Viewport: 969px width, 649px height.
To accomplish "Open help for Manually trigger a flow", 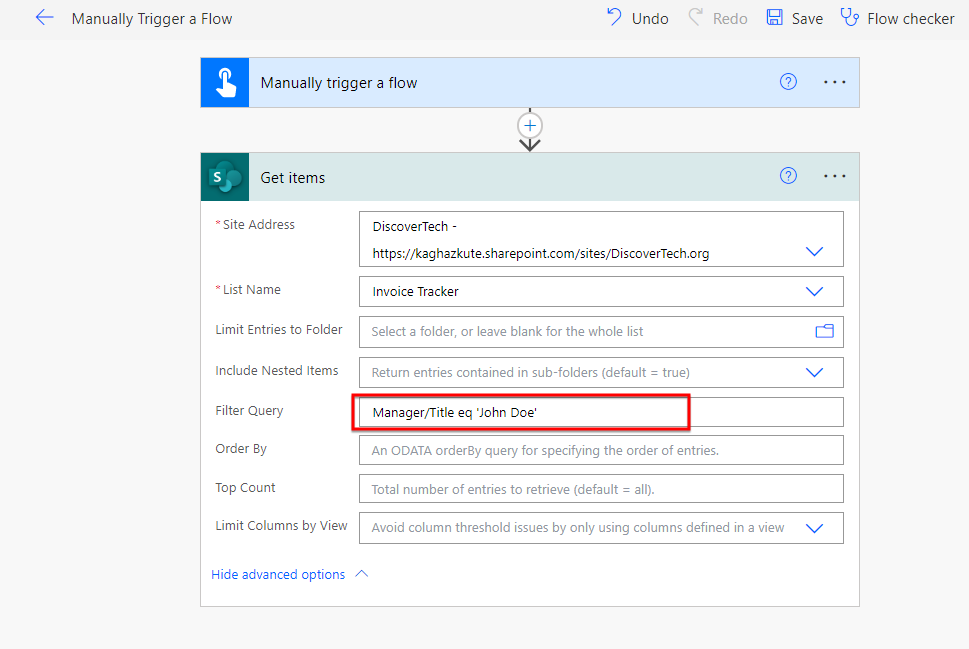I will pos(788,82).
